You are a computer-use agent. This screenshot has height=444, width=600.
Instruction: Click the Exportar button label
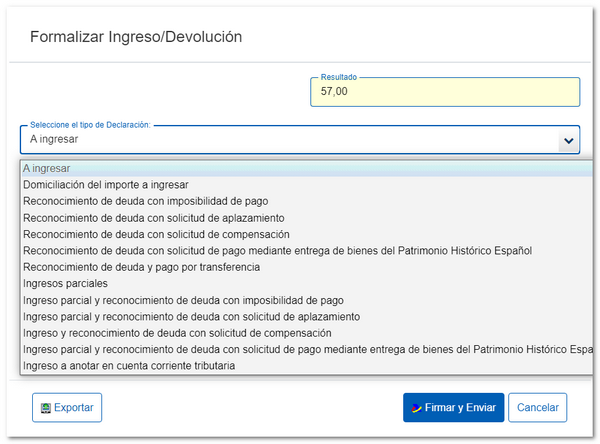pos(73,408)
